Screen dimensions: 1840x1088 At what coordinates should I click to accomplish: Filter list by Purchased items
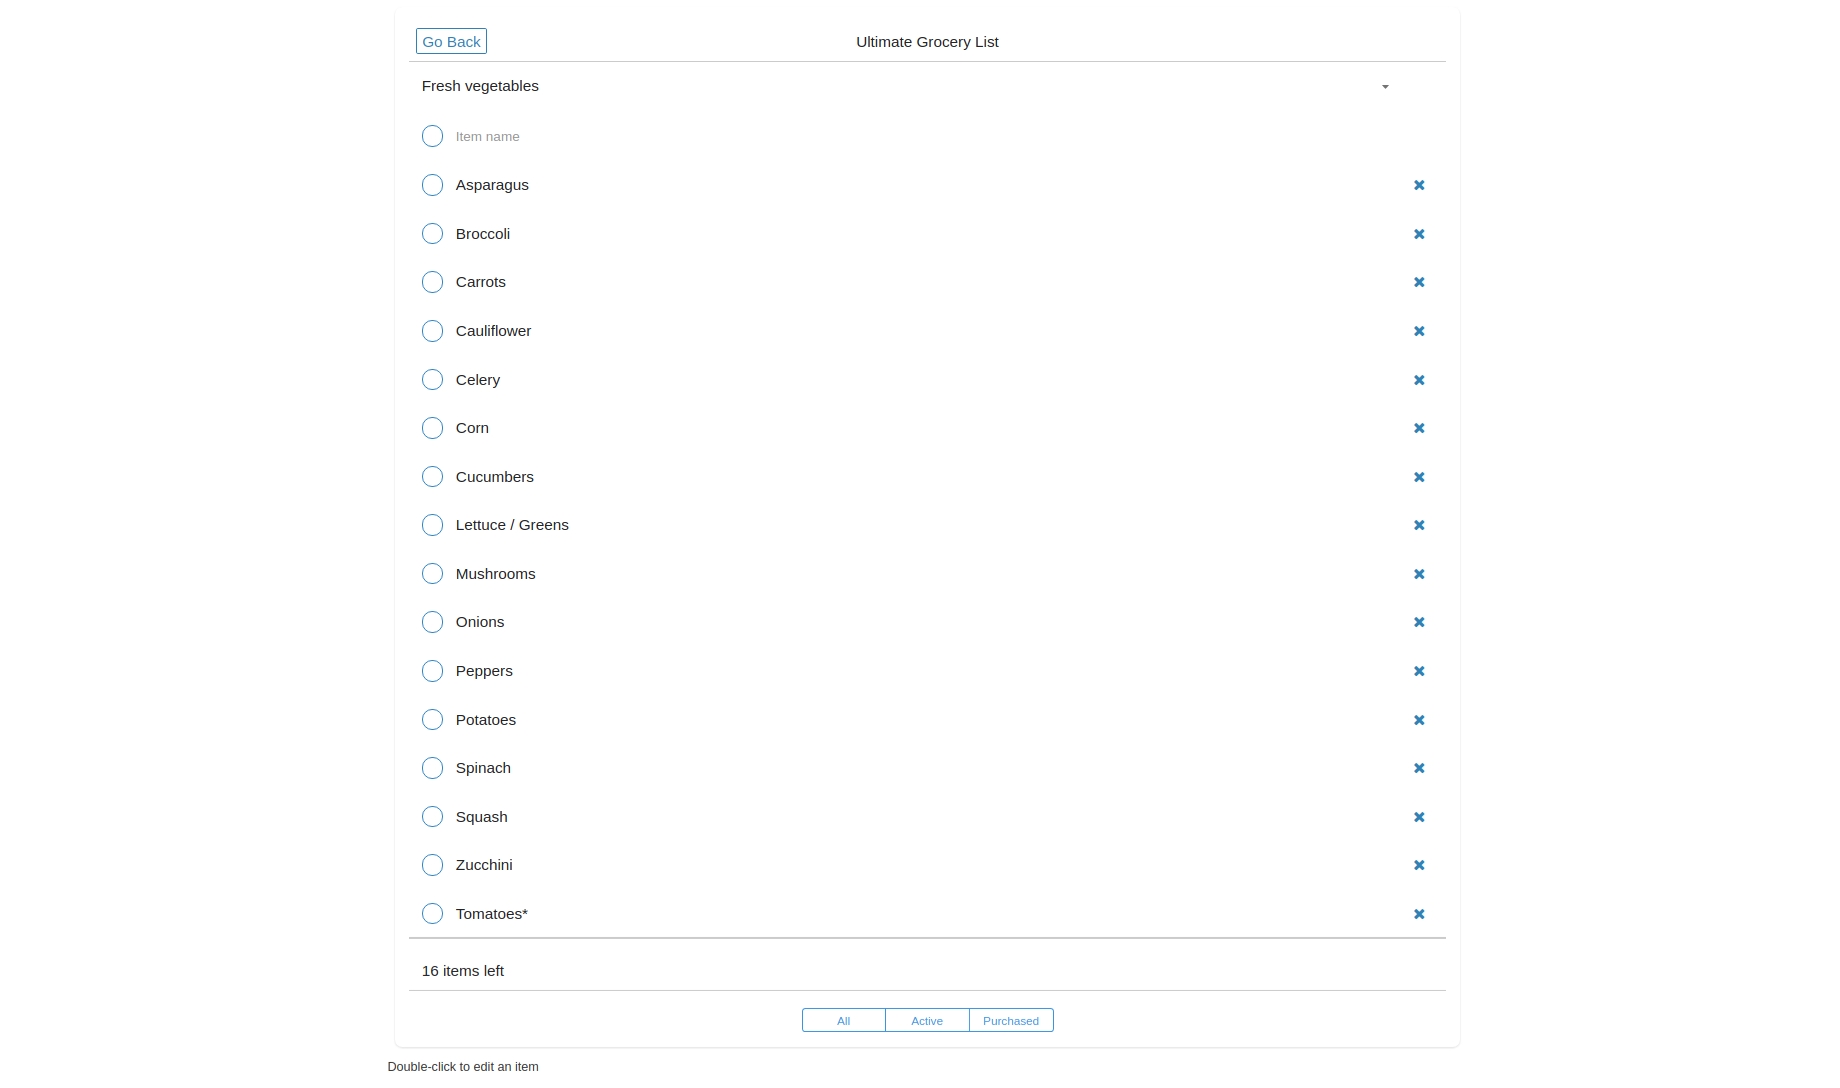coord(1010,1021)
